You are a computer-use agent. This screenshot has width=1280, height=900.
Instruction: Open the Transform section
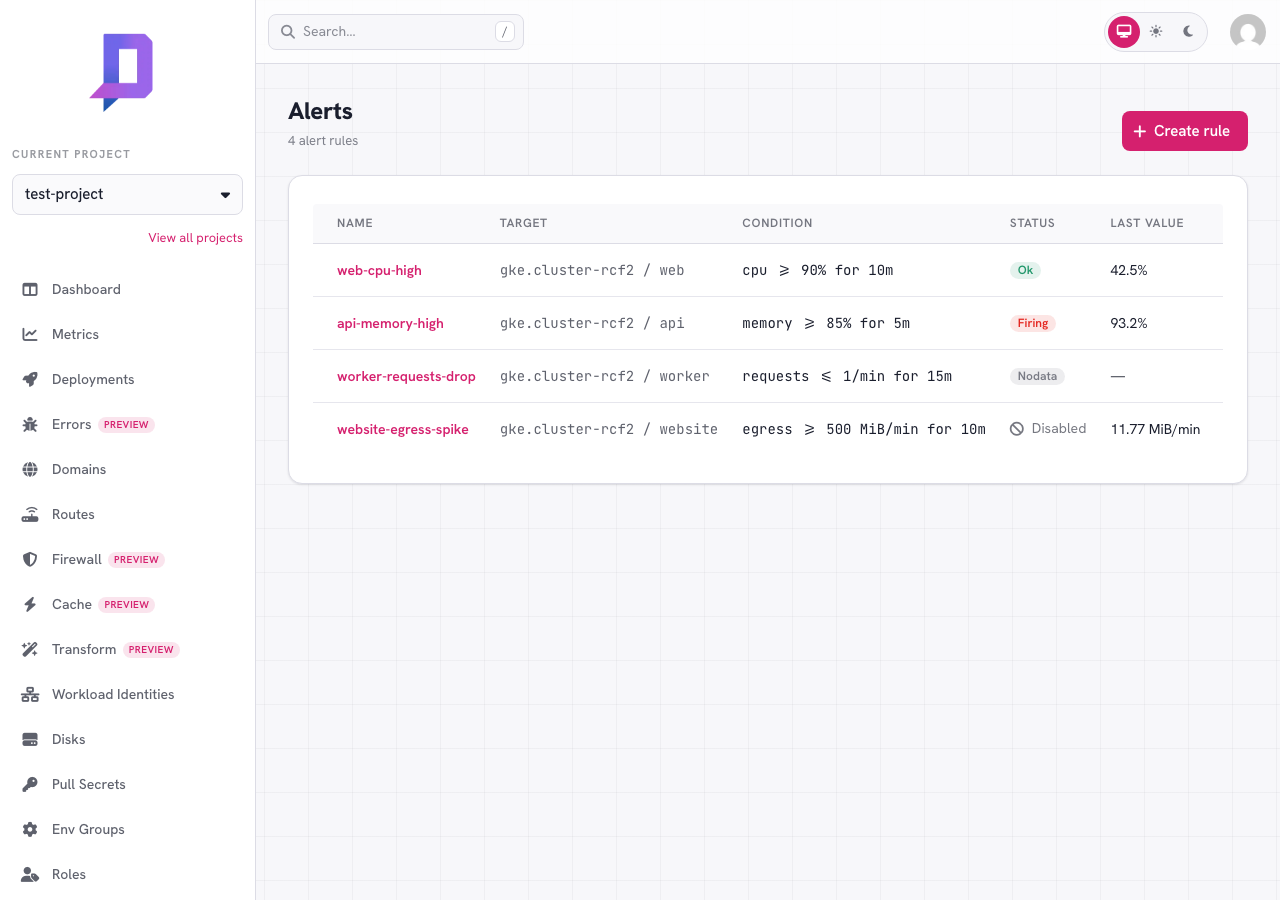tap(127, 649)
